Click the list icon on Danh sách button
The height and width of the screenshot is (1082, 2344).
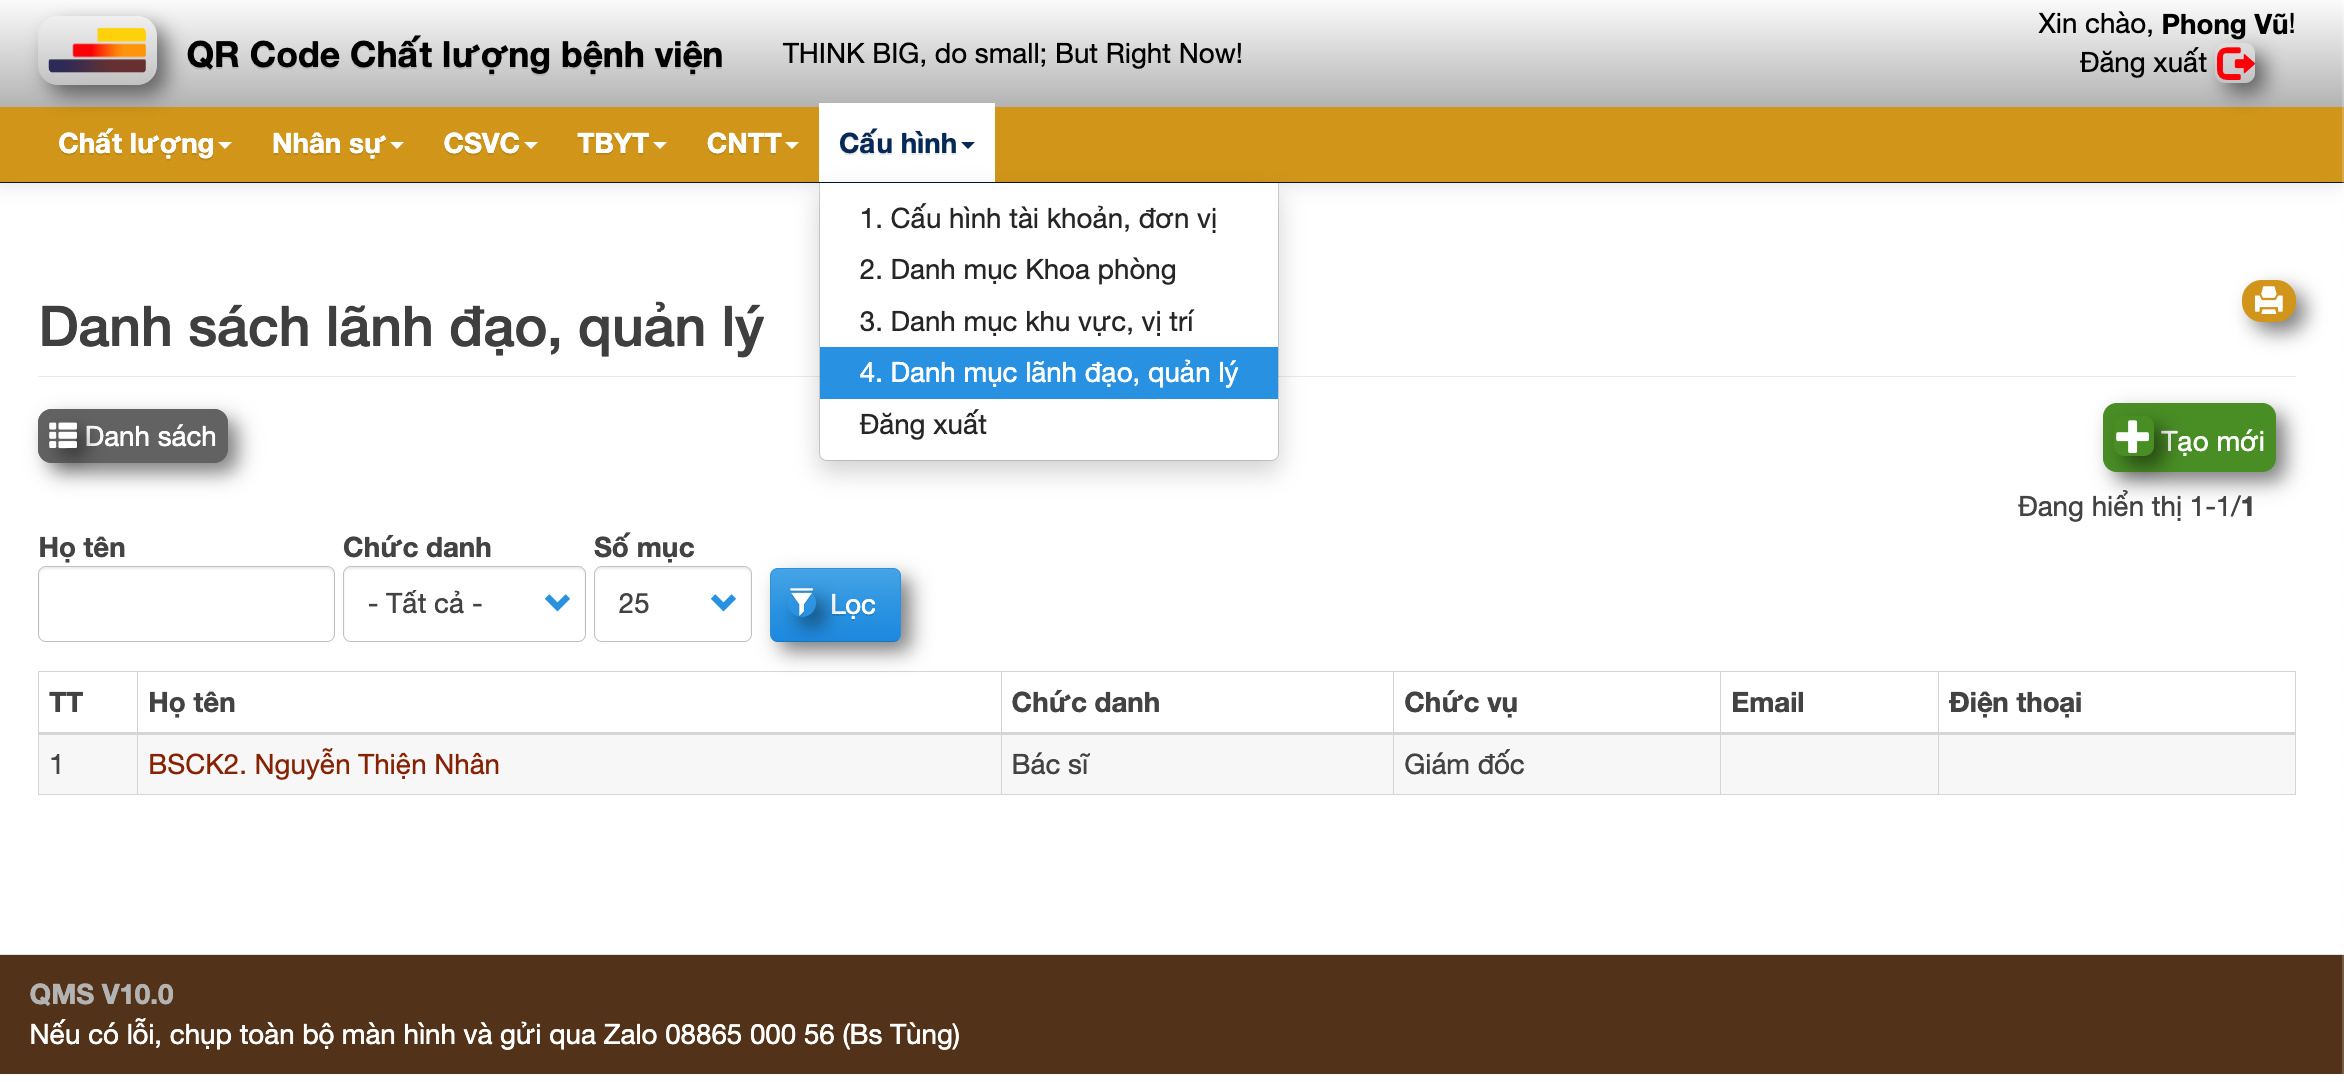(x=63, y=436)
